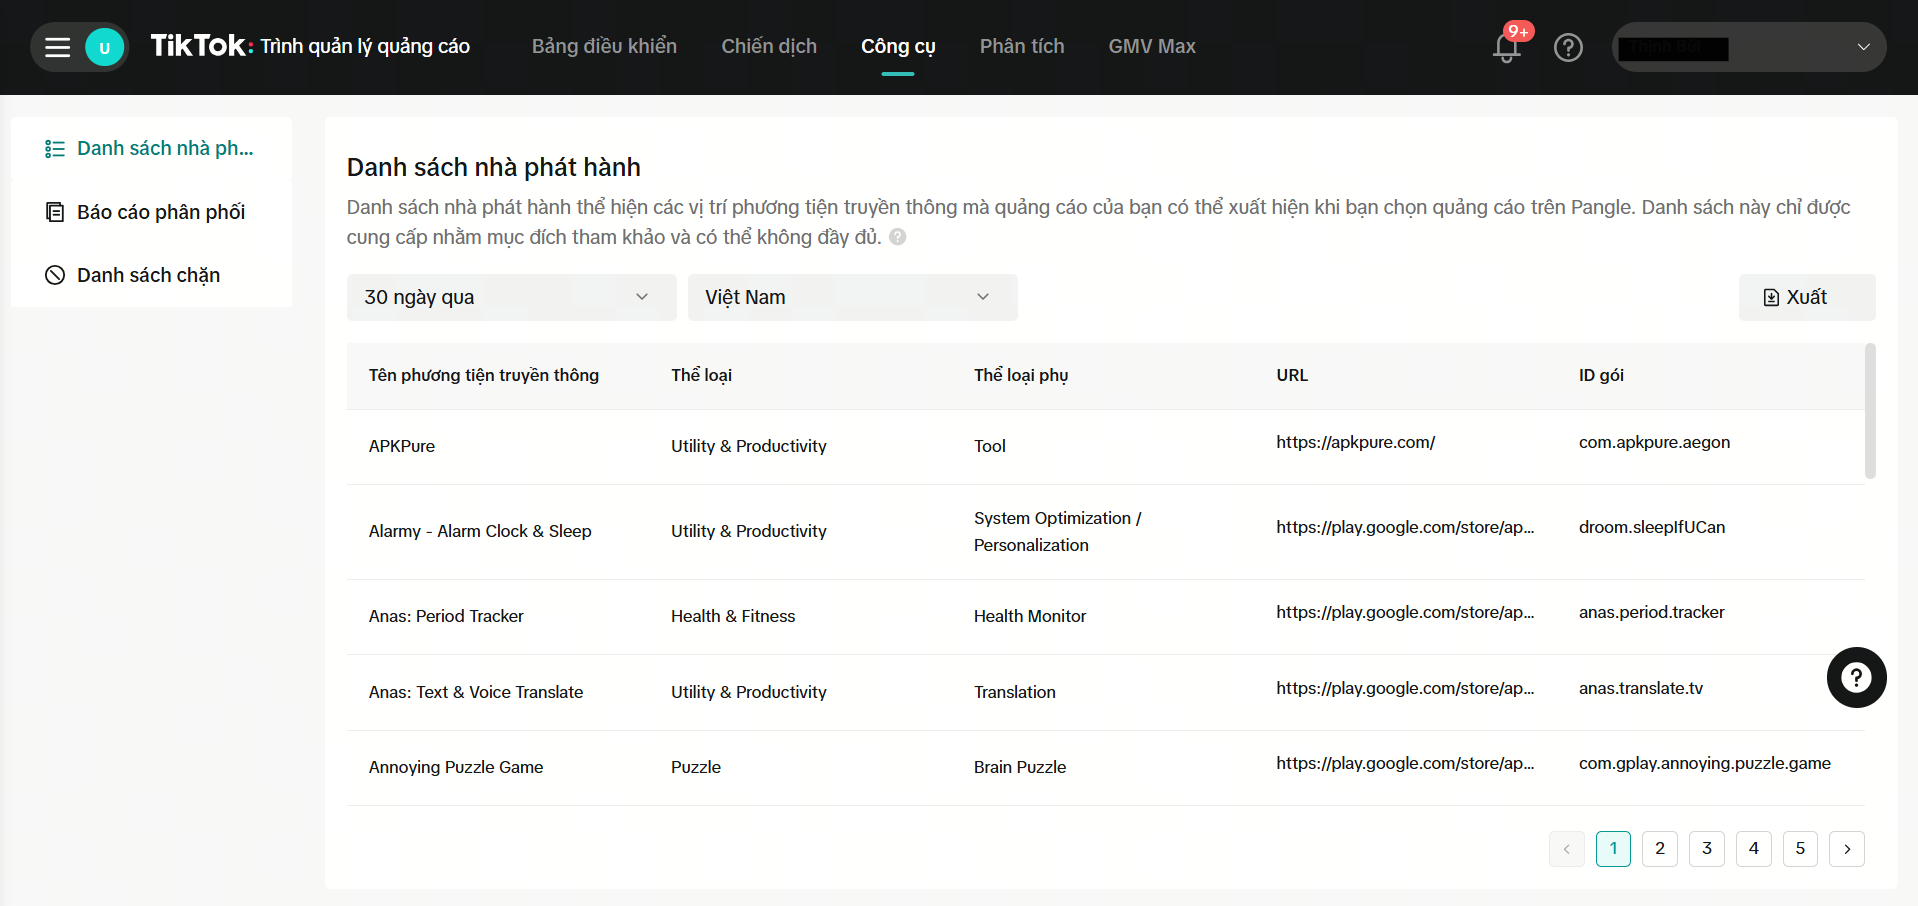
Task: Click the Brain Puzzle subcategory cell
Action: 1020,767
